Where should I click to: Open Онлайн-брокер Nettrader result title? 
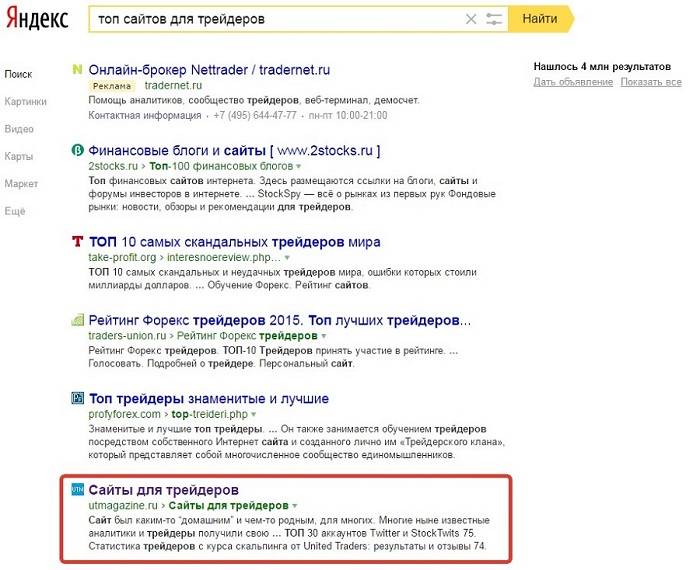209,70
